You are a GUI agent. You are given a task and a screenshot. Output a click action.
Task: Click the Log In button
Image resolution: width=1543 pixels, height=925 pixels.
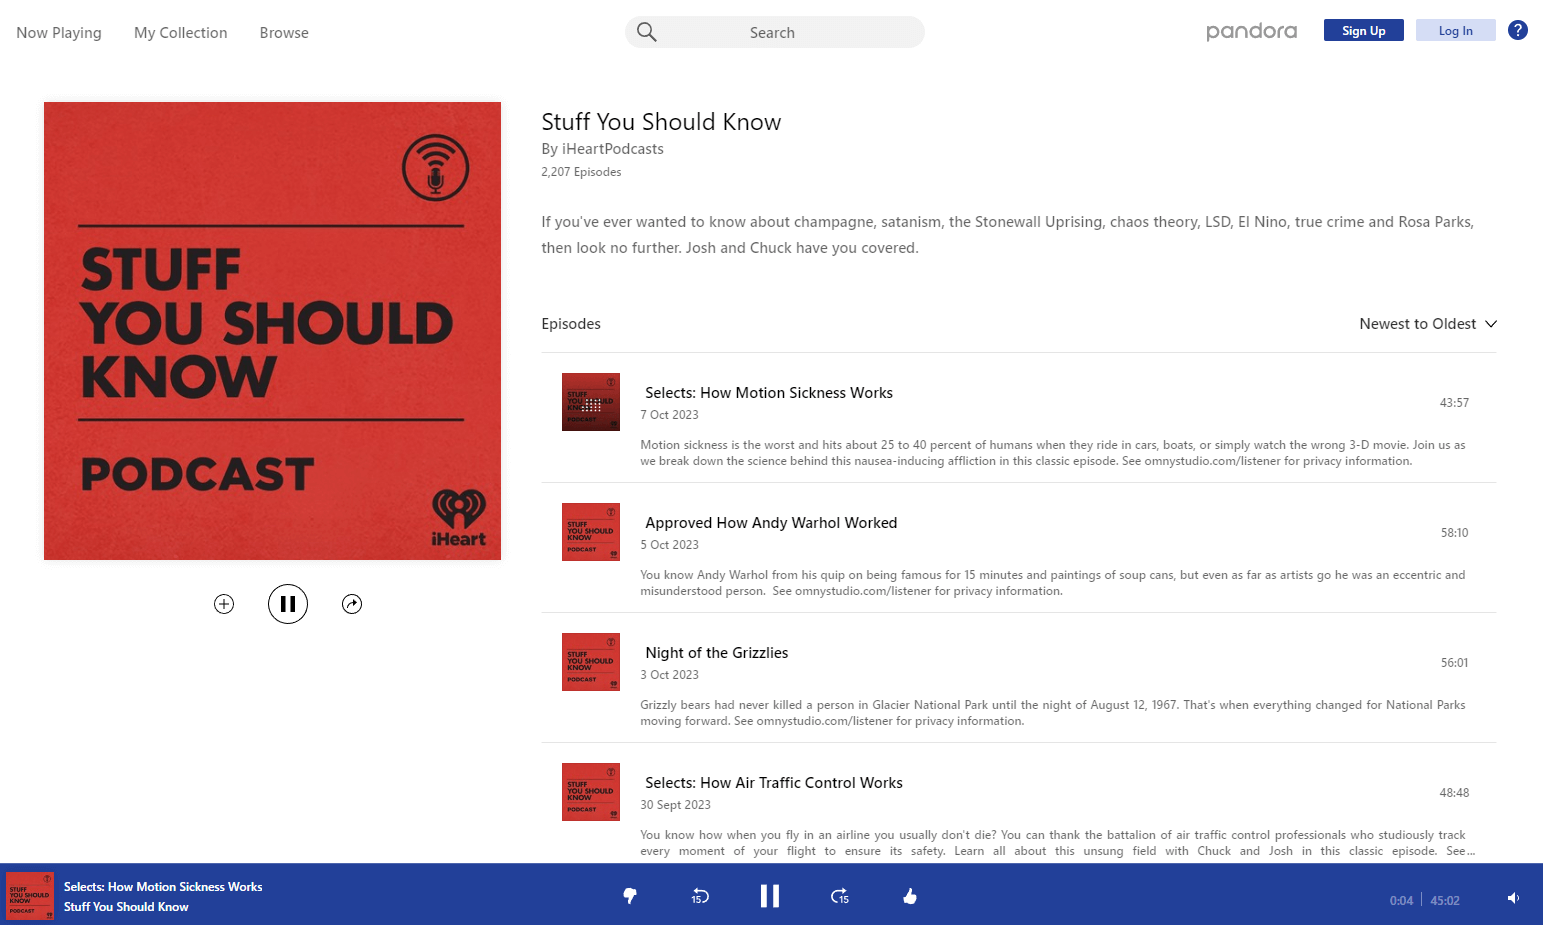1456,30
